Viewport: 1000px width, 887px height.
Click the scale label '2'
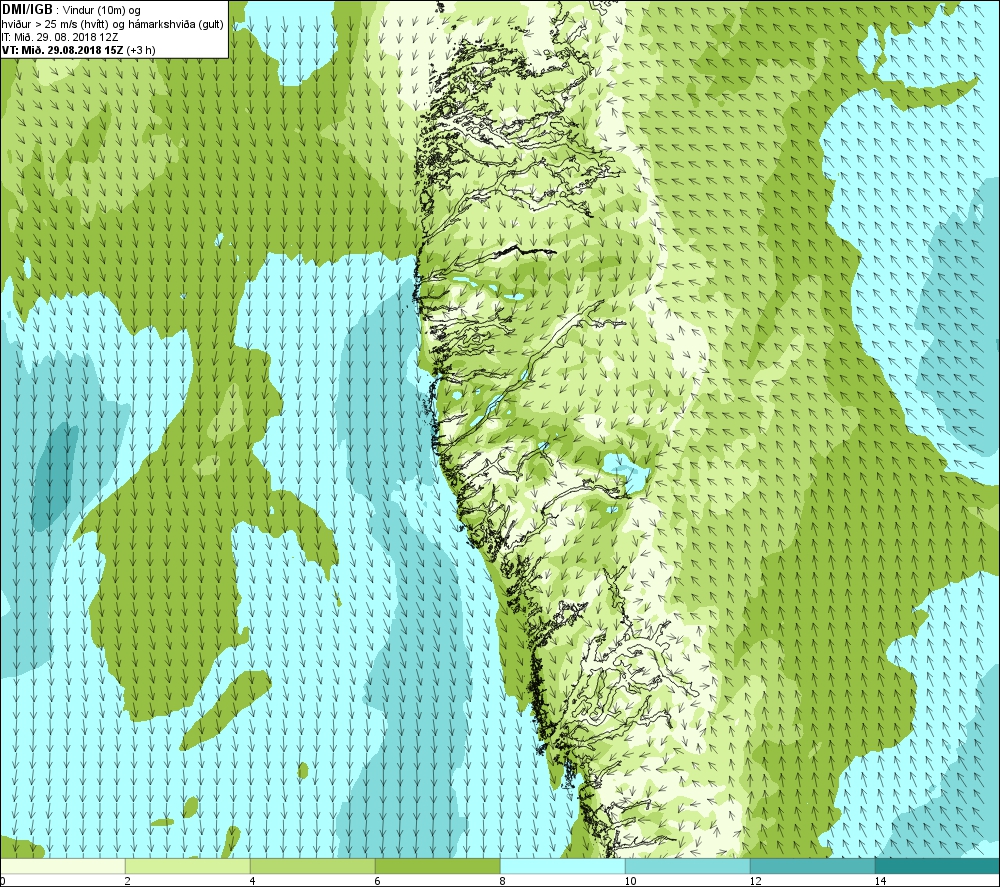click(x=128, y=881)
